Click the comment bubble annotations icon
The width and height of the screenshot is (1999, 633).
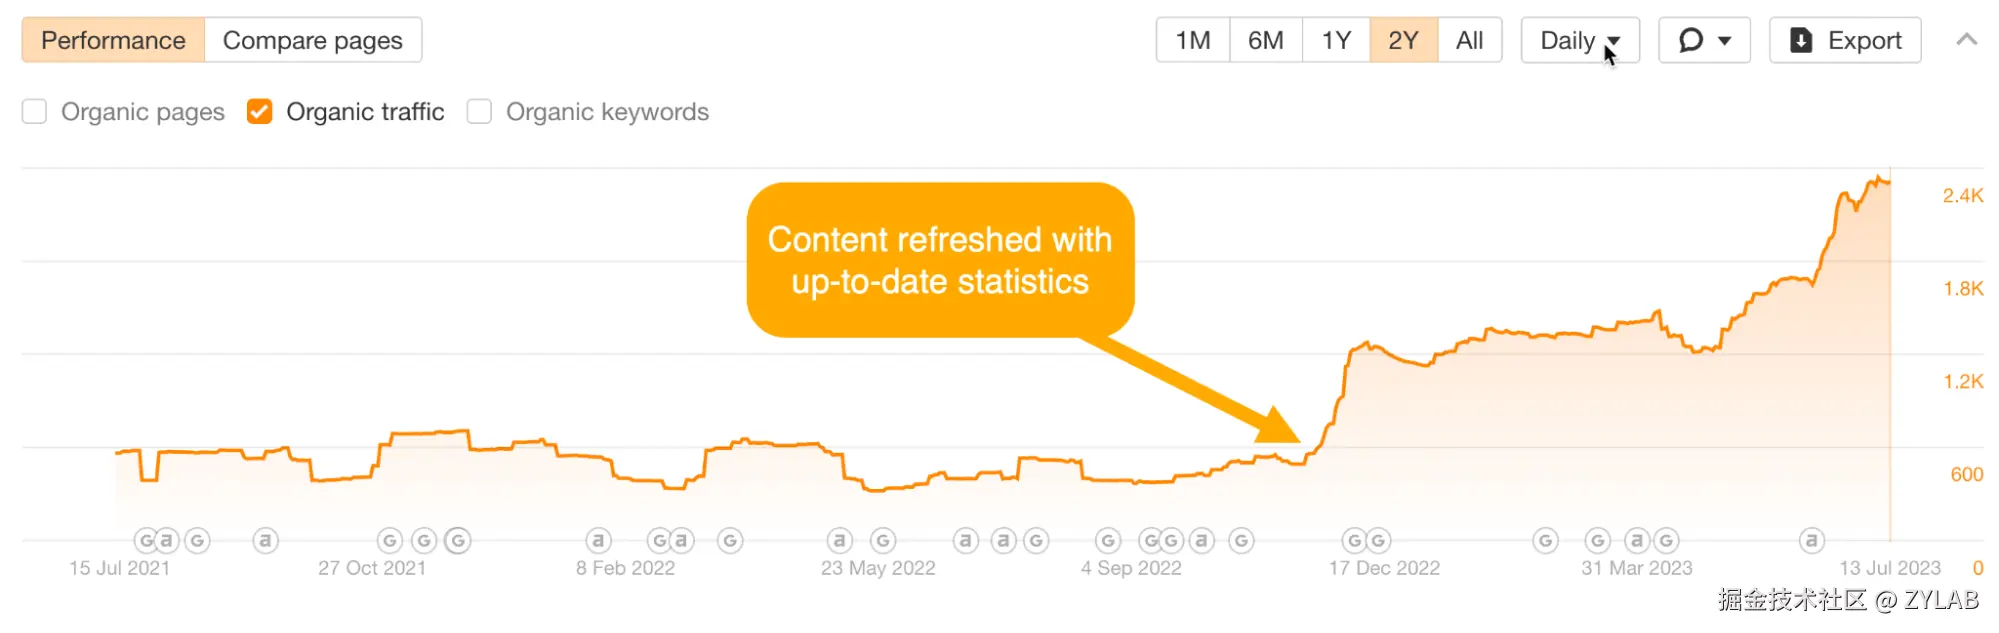click(1690, 40)
